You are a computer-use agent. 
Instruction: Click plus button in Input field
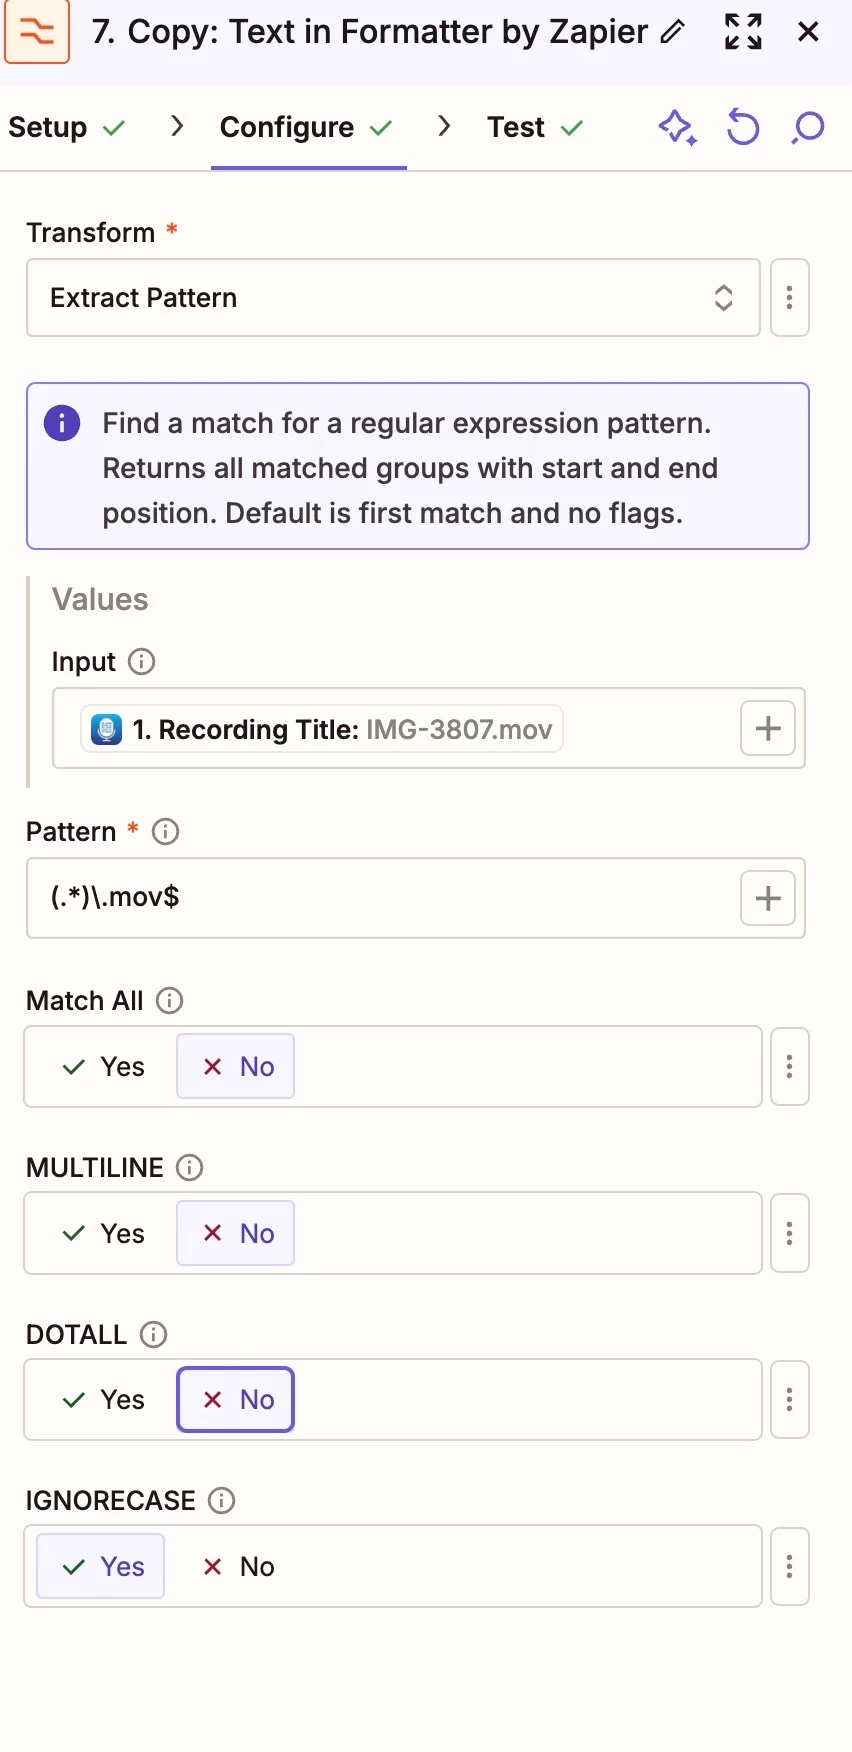click(x=768, y=728)
